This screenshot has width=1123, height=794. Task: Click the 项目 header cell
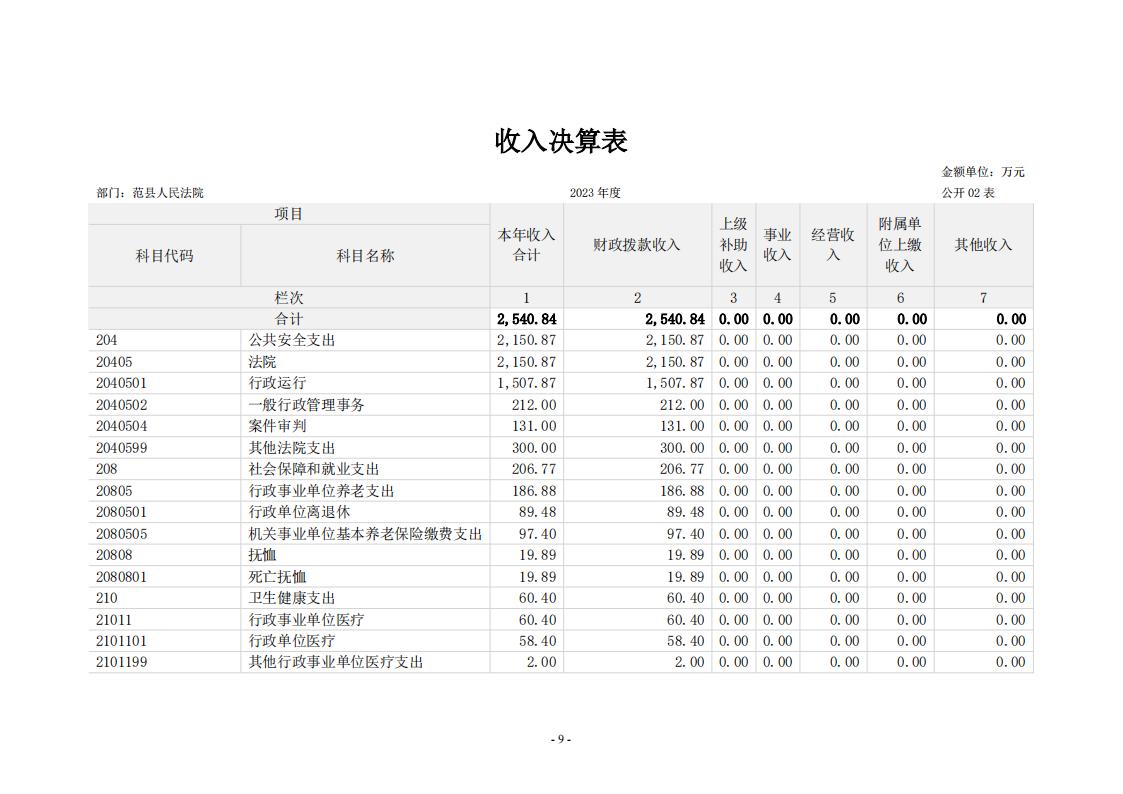[x=289, y=214]
